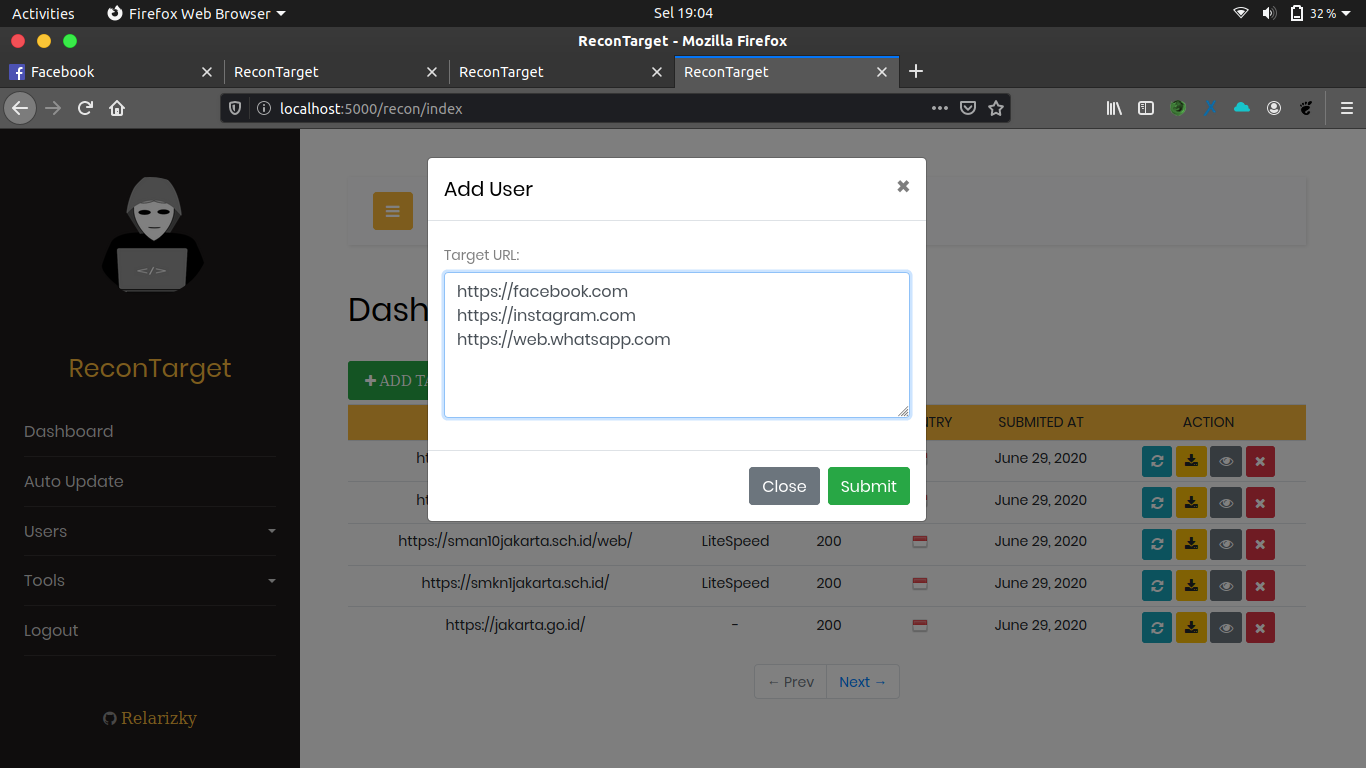Open Dashboard in the sidebar
This screenshot has height=768, width=1366.
(69, 431)
